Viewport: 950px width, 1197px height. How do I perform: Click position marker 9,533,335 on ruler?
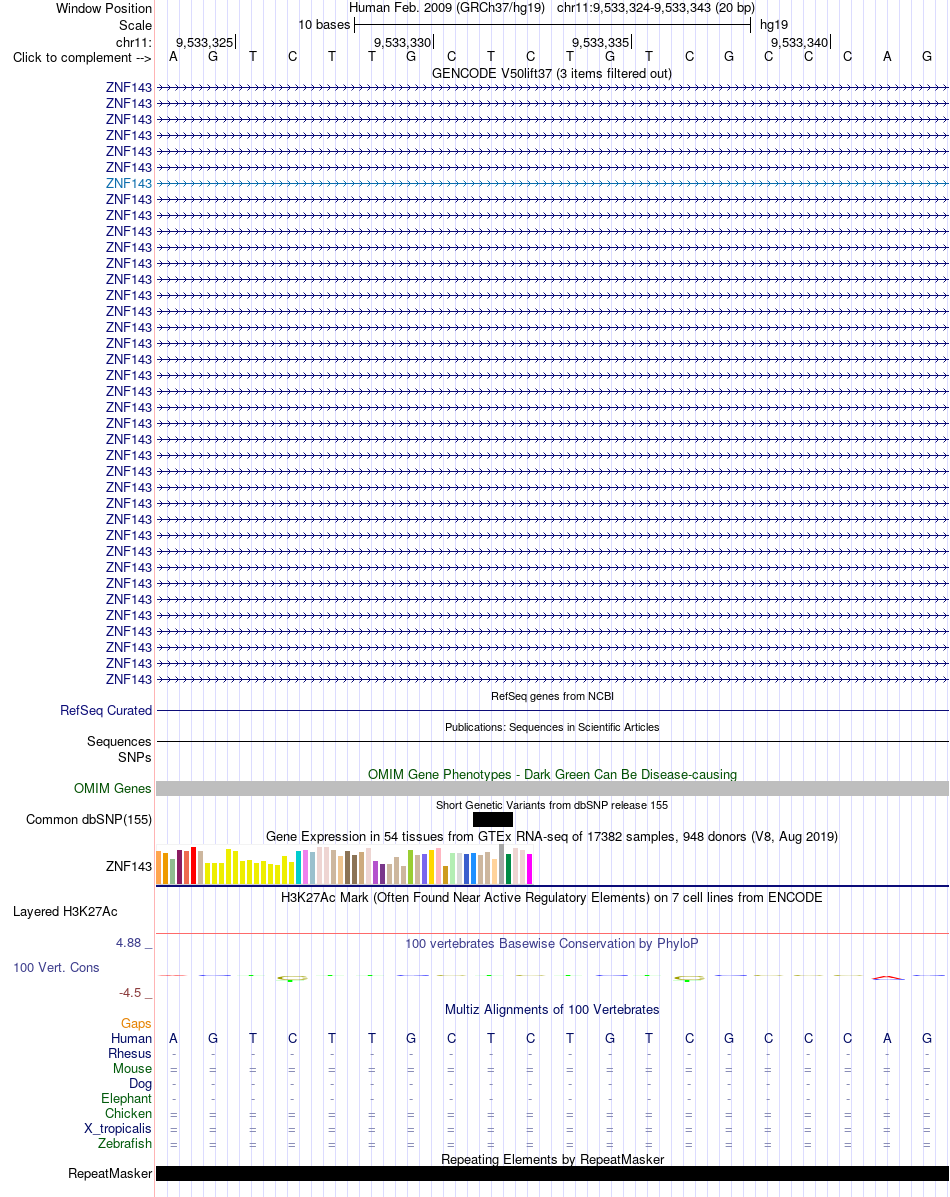pyautogui.click(x=601, y=43)
